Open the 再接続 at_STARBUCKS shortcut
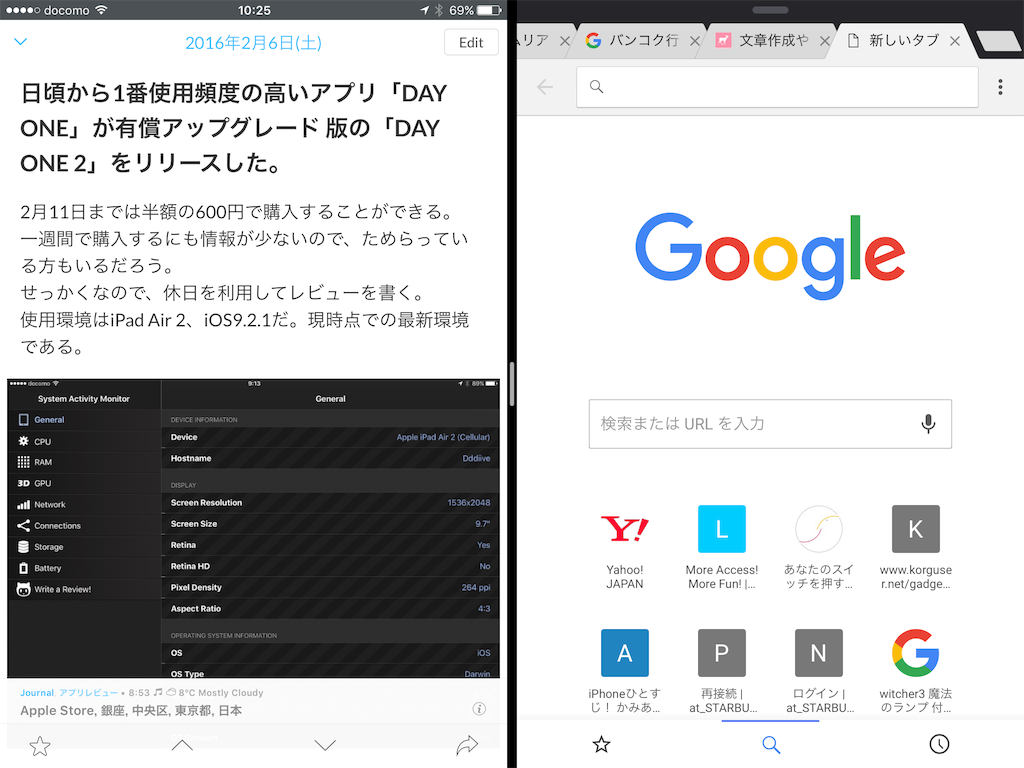 click(722, 671)
